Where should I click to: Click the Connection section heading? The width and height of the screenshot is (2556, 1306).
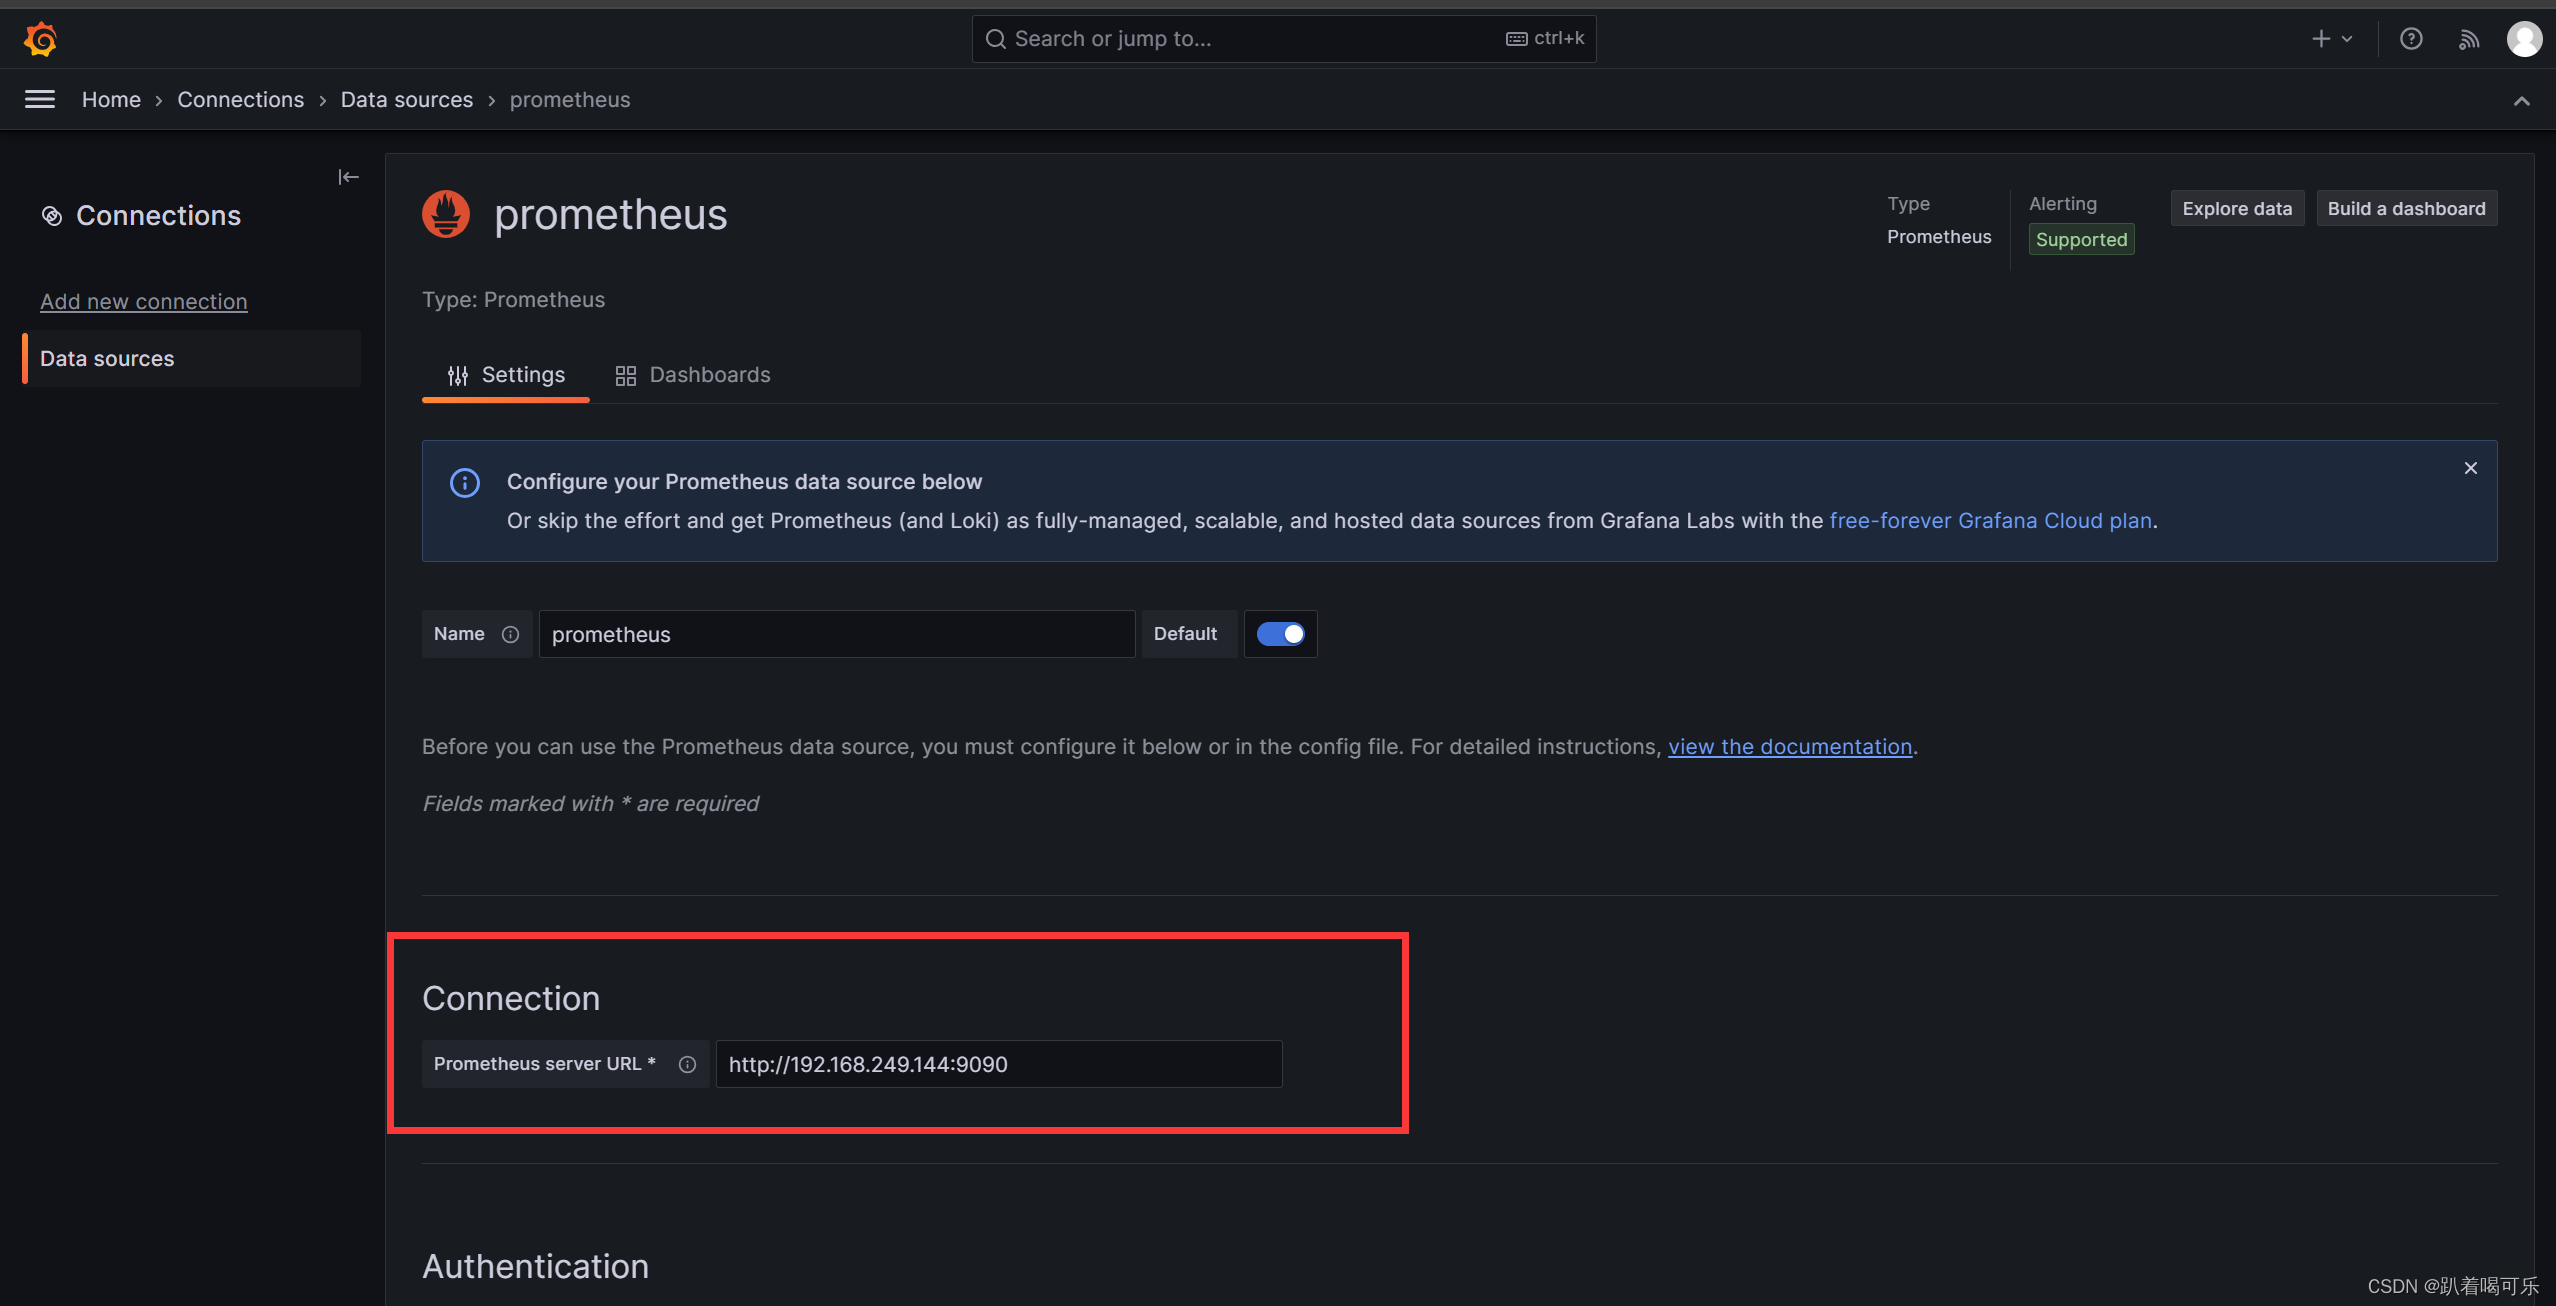(x=511, y=998)
